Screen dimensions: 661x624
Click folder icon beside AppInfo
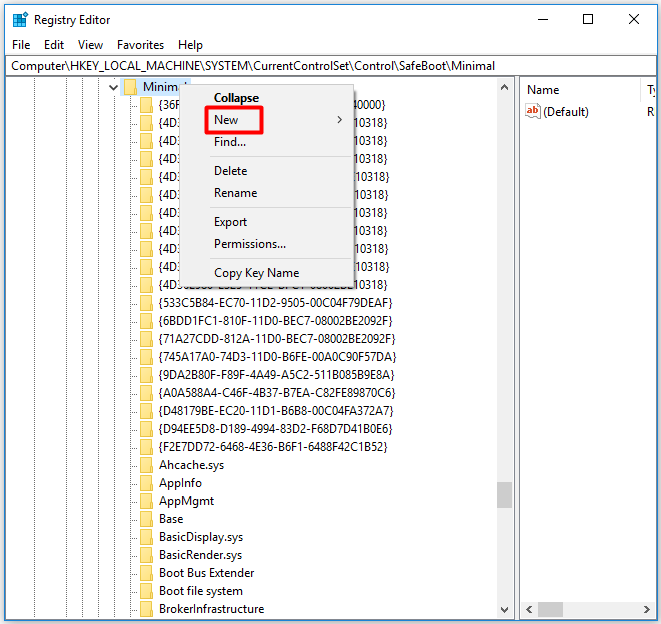pos(146,483)
